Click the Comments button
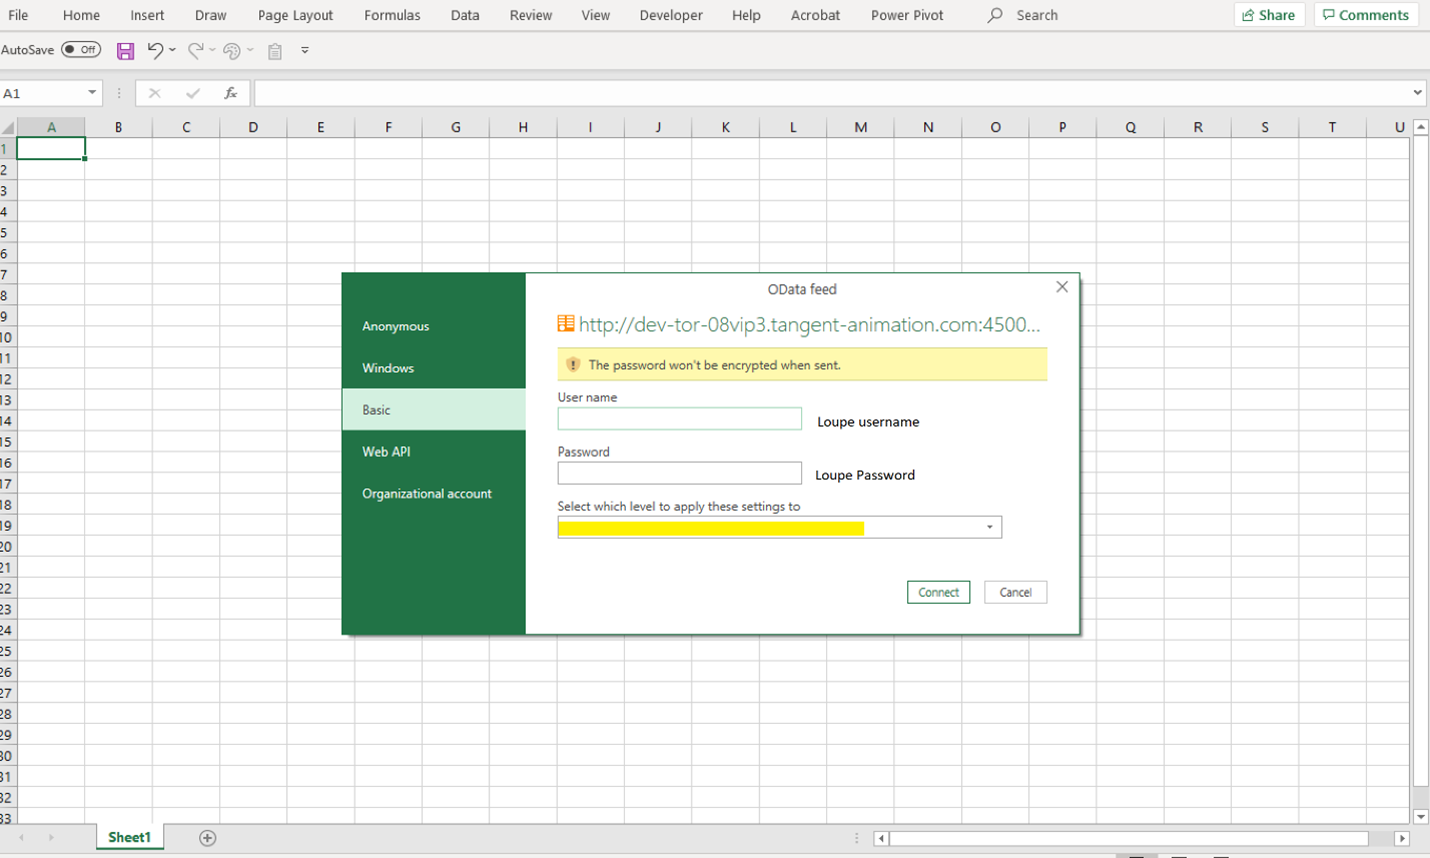The width and height of the screenshot is (1430, 858). [x=1366, y=15]
